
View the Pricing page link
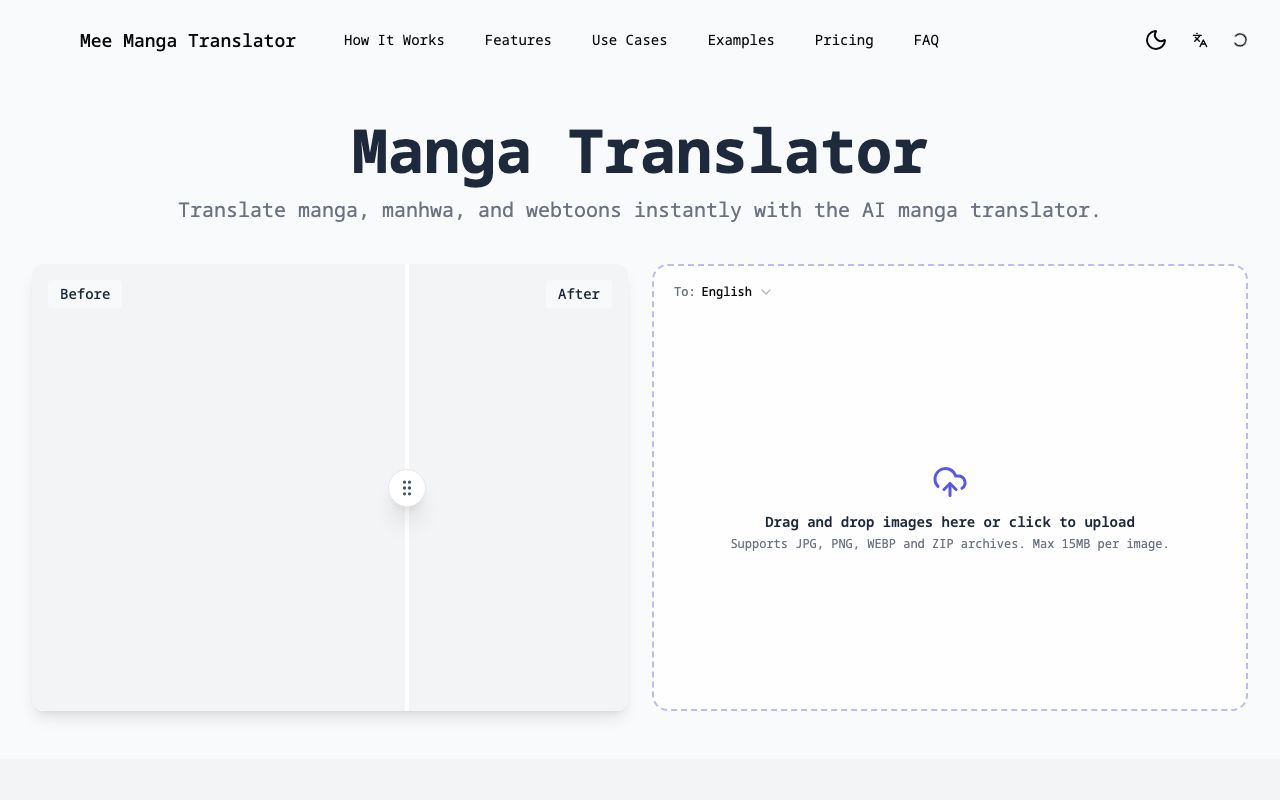[x=844, y=40]
